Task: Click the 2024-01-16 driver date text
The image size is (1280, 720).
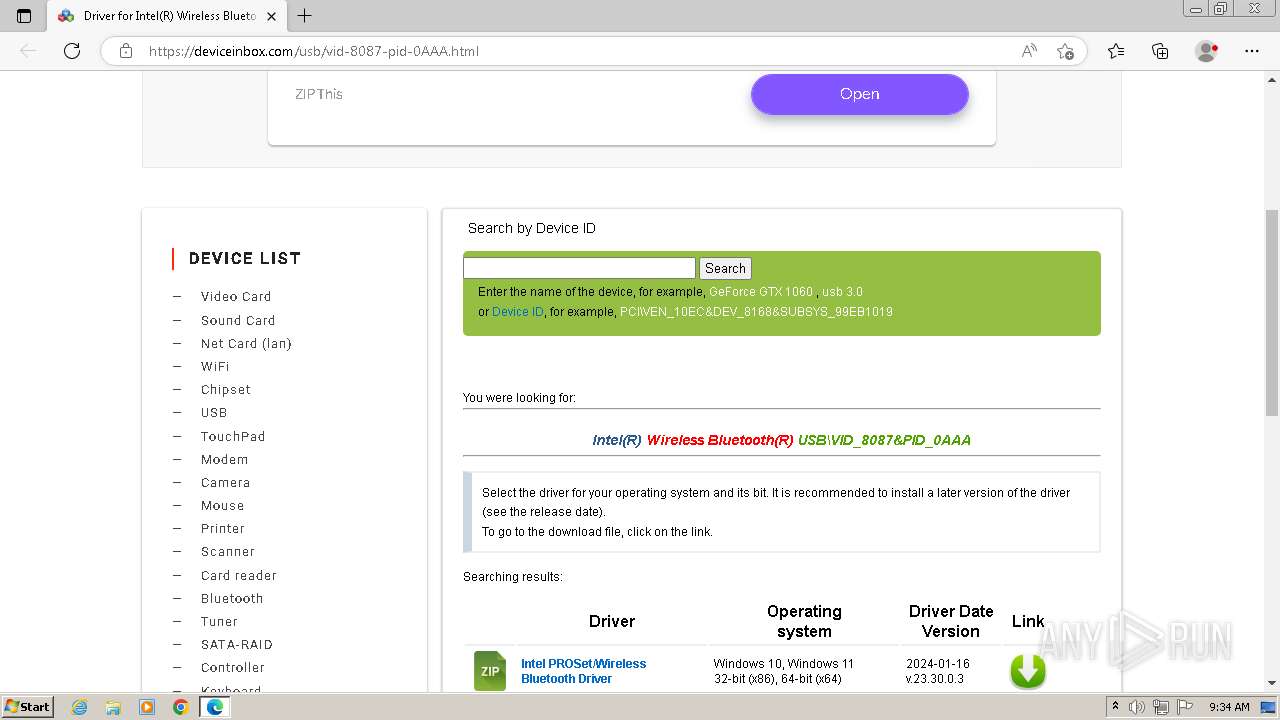Action: click(938, 663)
